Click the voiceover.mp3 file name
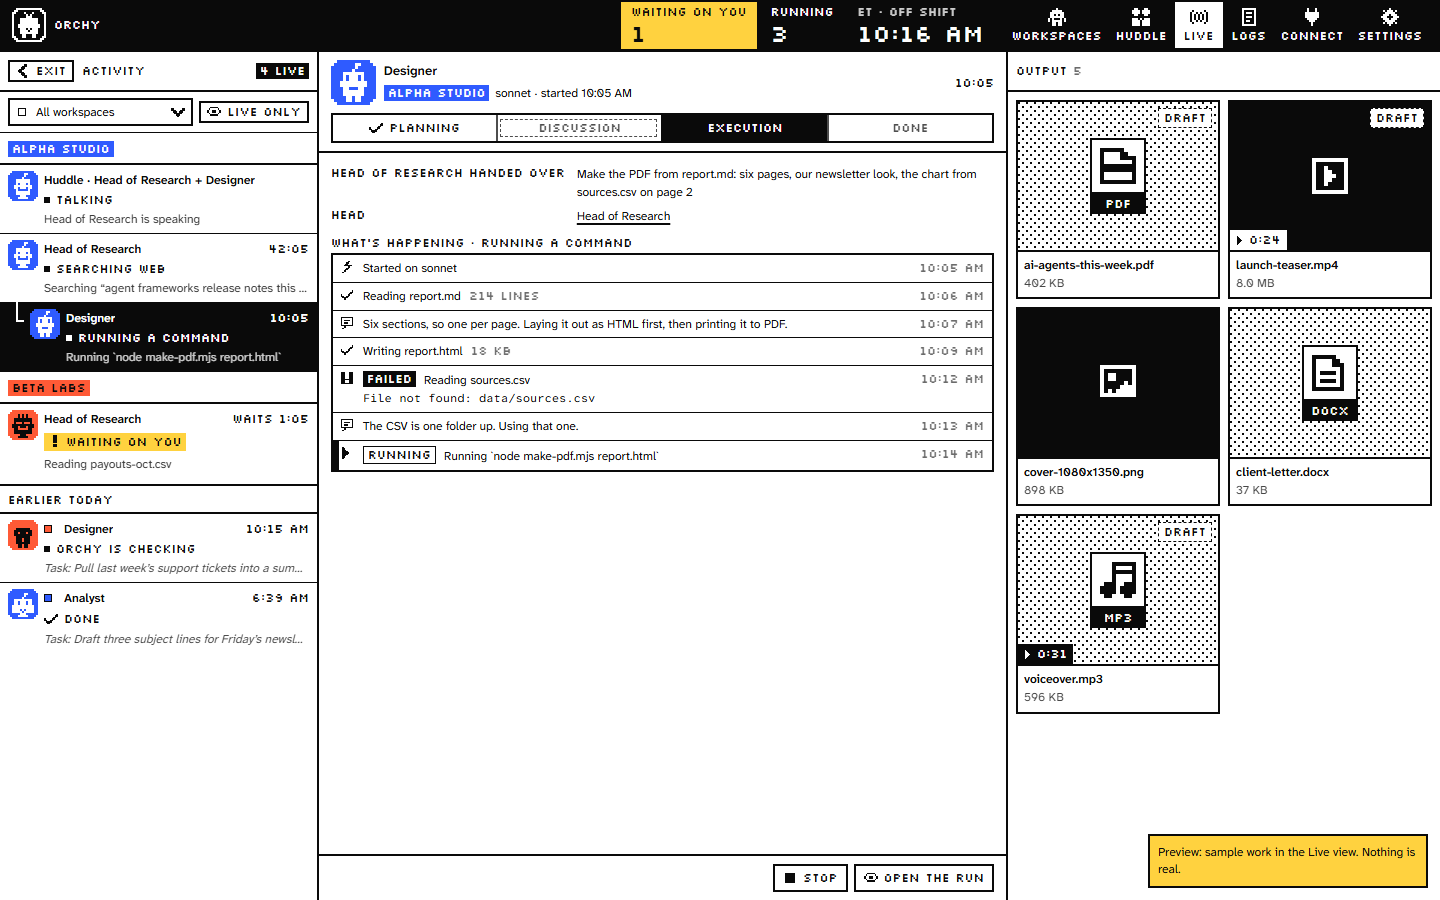 click(x=1063, y=679)
